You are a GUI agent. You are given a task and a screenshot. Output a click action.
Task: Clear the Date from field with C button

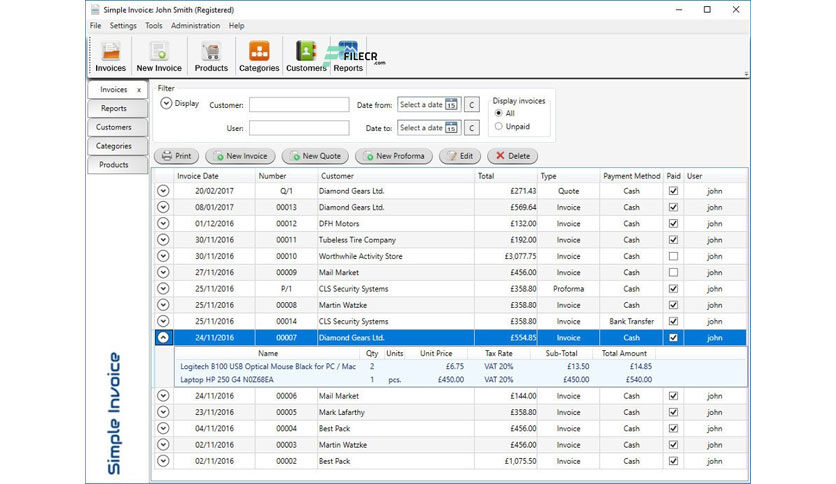point(471,105)
